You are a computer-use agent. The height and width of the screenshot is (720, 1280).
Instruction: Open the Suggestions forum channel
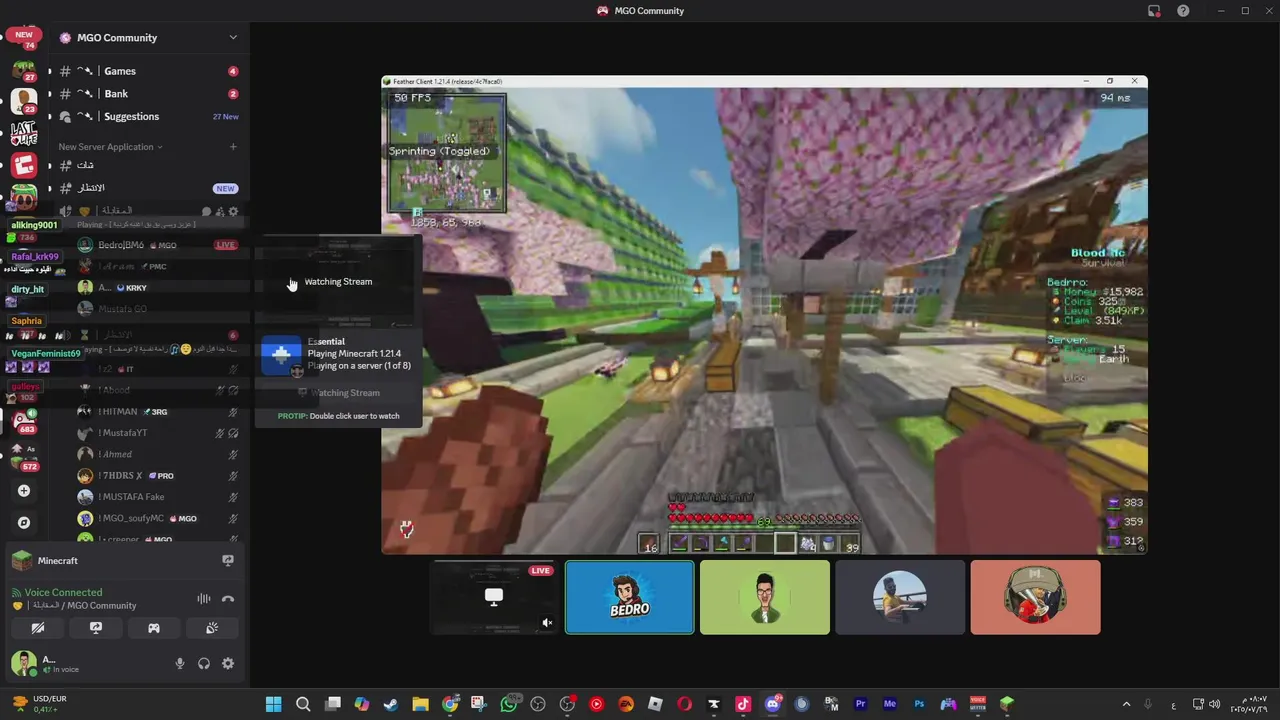148,116
